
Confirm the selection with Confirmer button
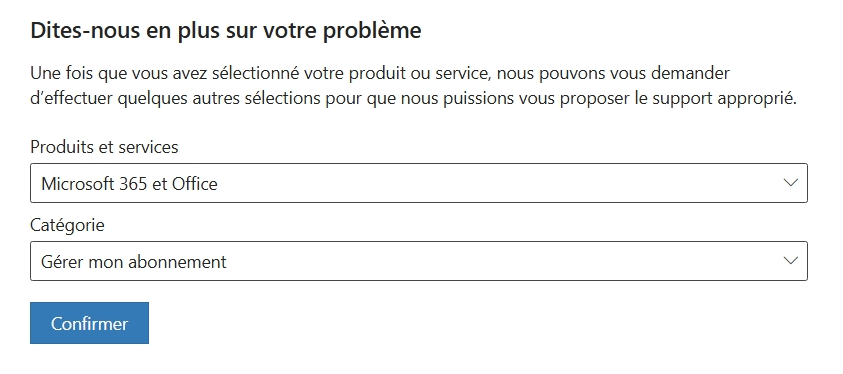(89, 323)
